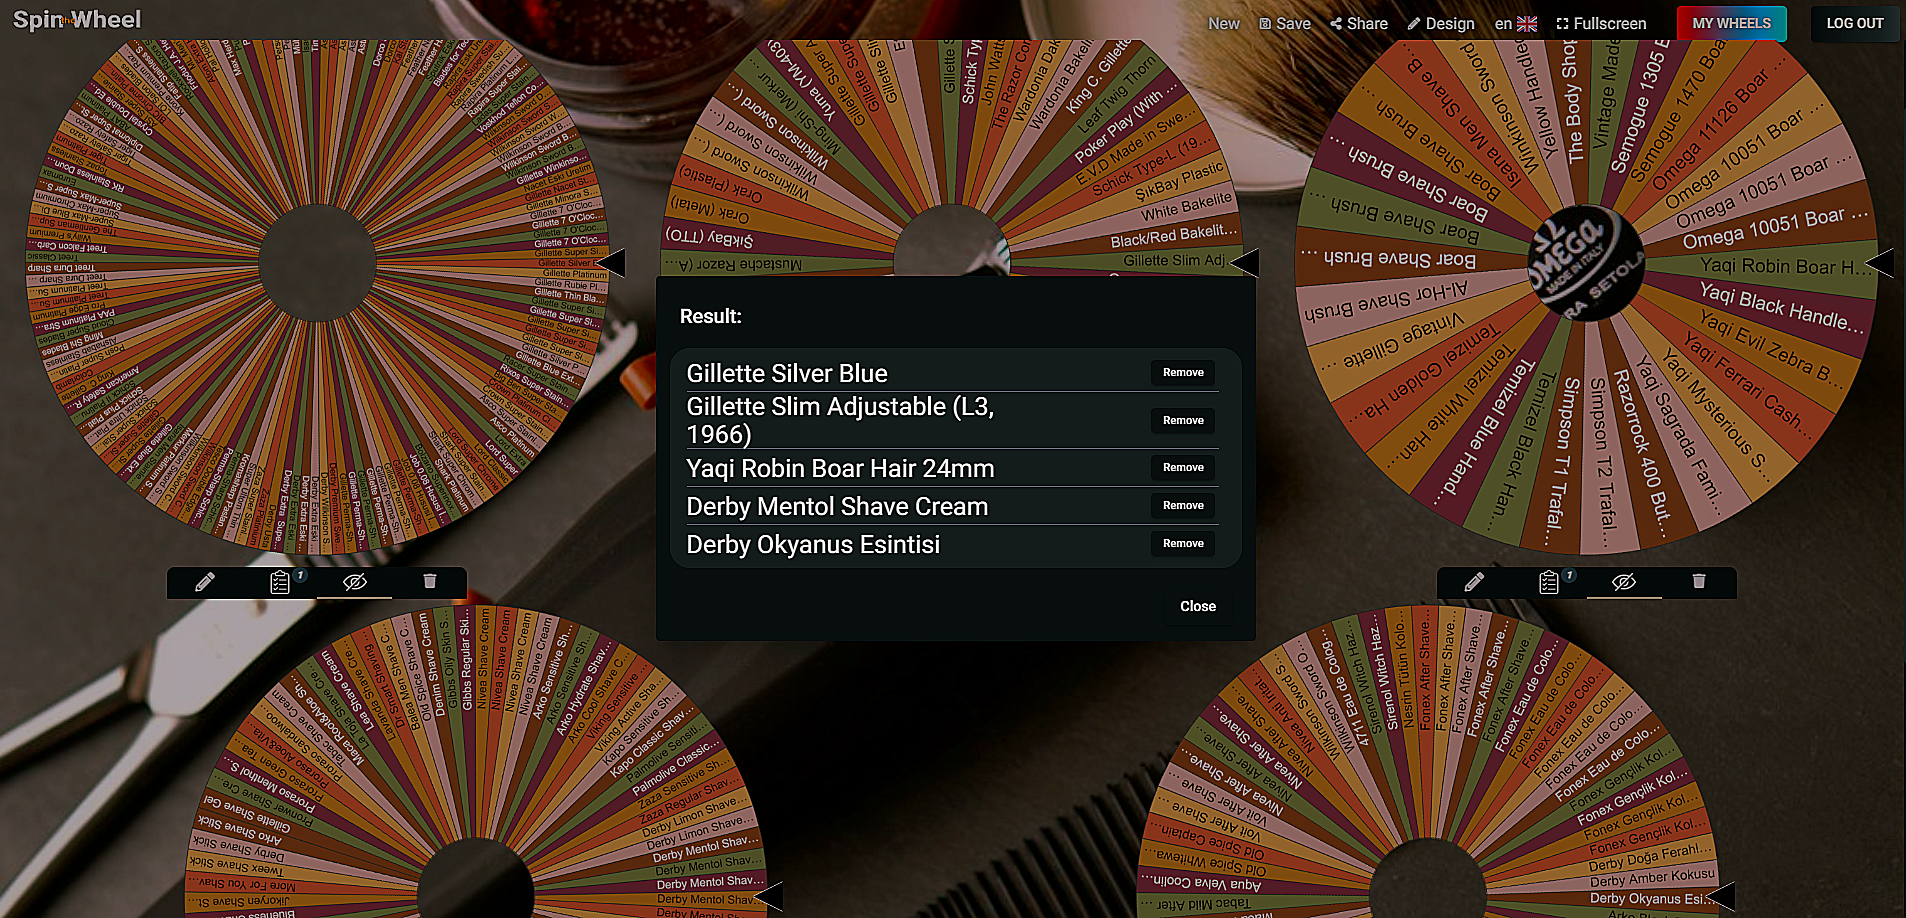Open the Design settings
1906x918 pixels.
[x=1440, y=23]
